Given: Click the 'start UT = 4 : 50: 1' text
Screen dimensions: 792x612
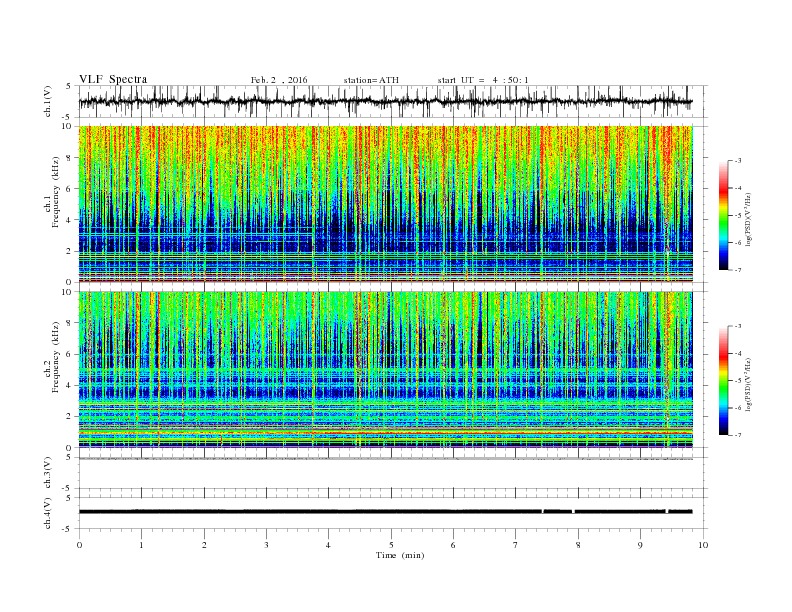Looking at the screenshot, I should (x=483, y=80).
